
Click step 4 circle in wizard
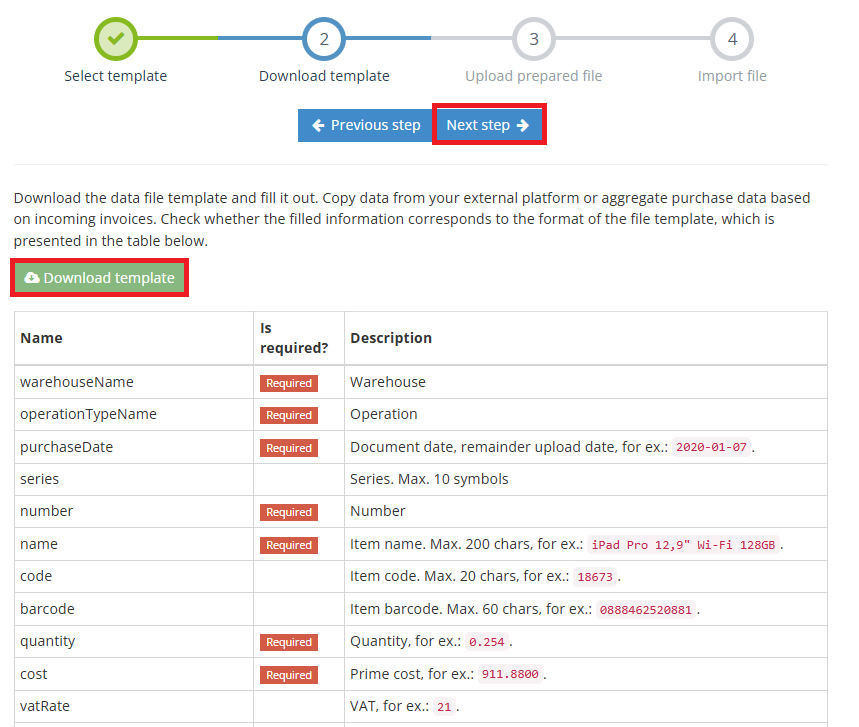[x=732, y=39]
